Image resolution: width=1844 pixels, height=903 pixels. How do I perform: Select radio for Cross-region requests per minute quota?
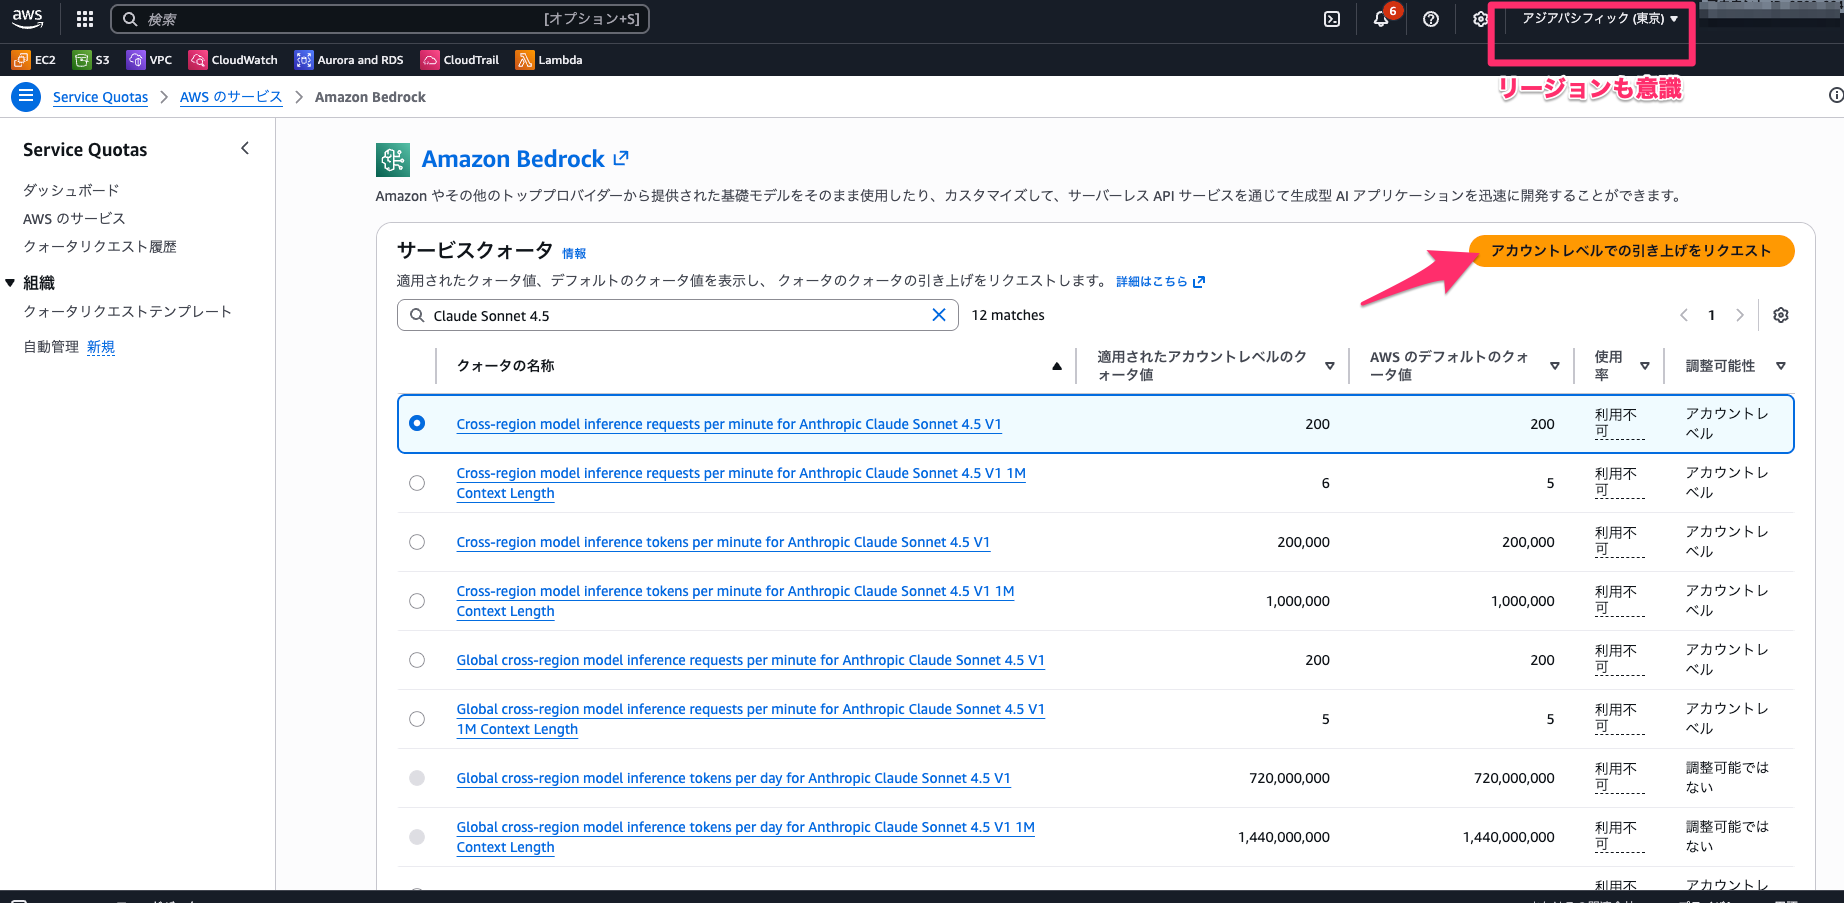[417, 423]
